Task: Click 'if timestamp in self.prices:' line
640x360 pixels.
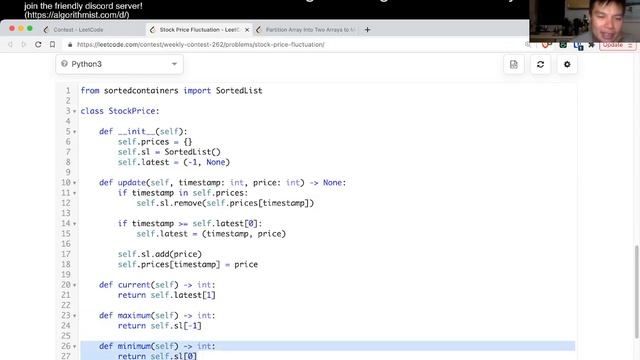Action: (x=183, y=193)
